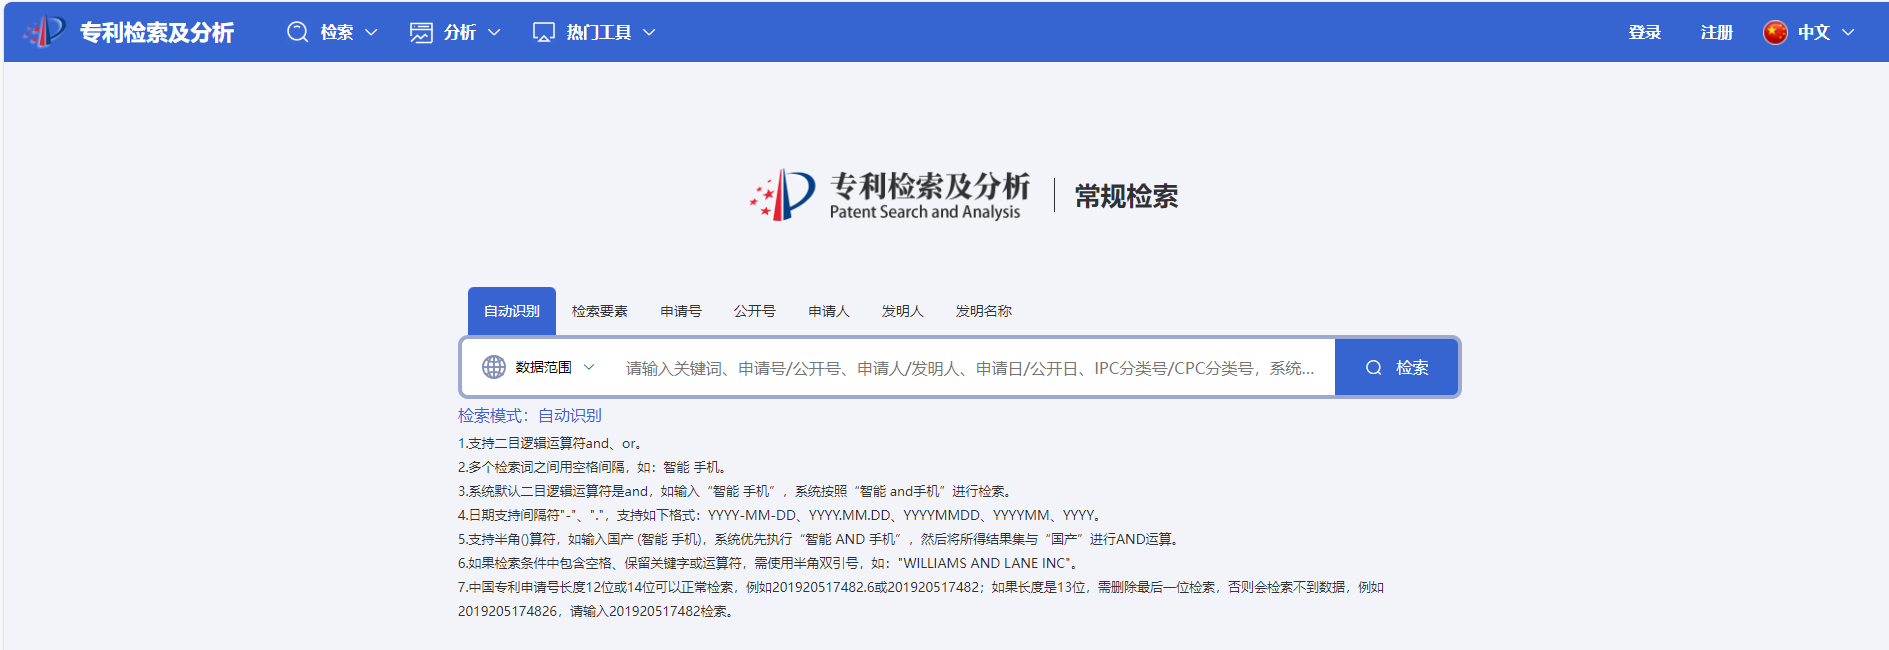Select the 公开号 search tab
Image resolution: width=1889 pixels, height=650 pixels.
[x=754, y=311]
